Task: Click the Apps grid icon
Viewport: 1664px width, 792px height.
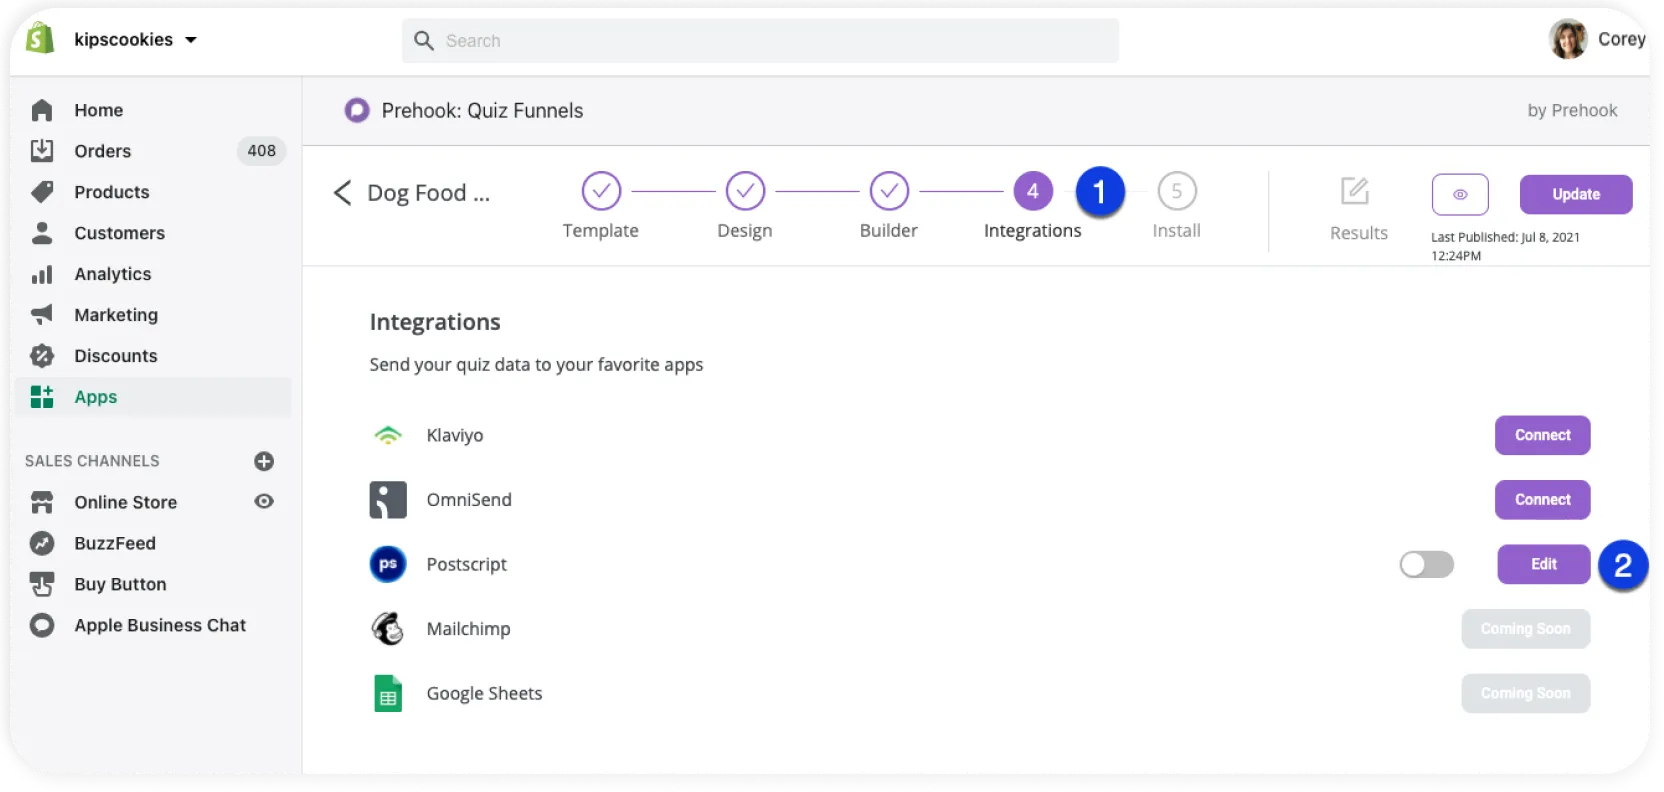Action: pos(42,397)
